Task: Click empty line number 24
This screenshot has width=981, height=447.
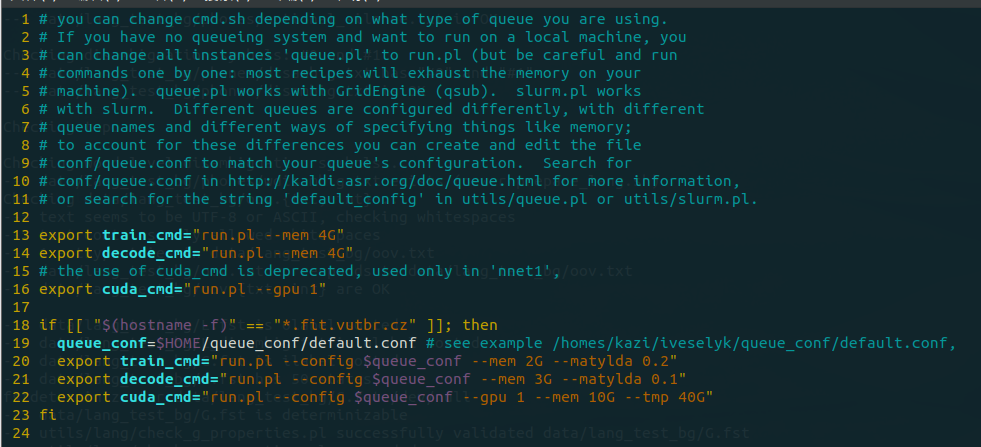Action: [19, 433]
